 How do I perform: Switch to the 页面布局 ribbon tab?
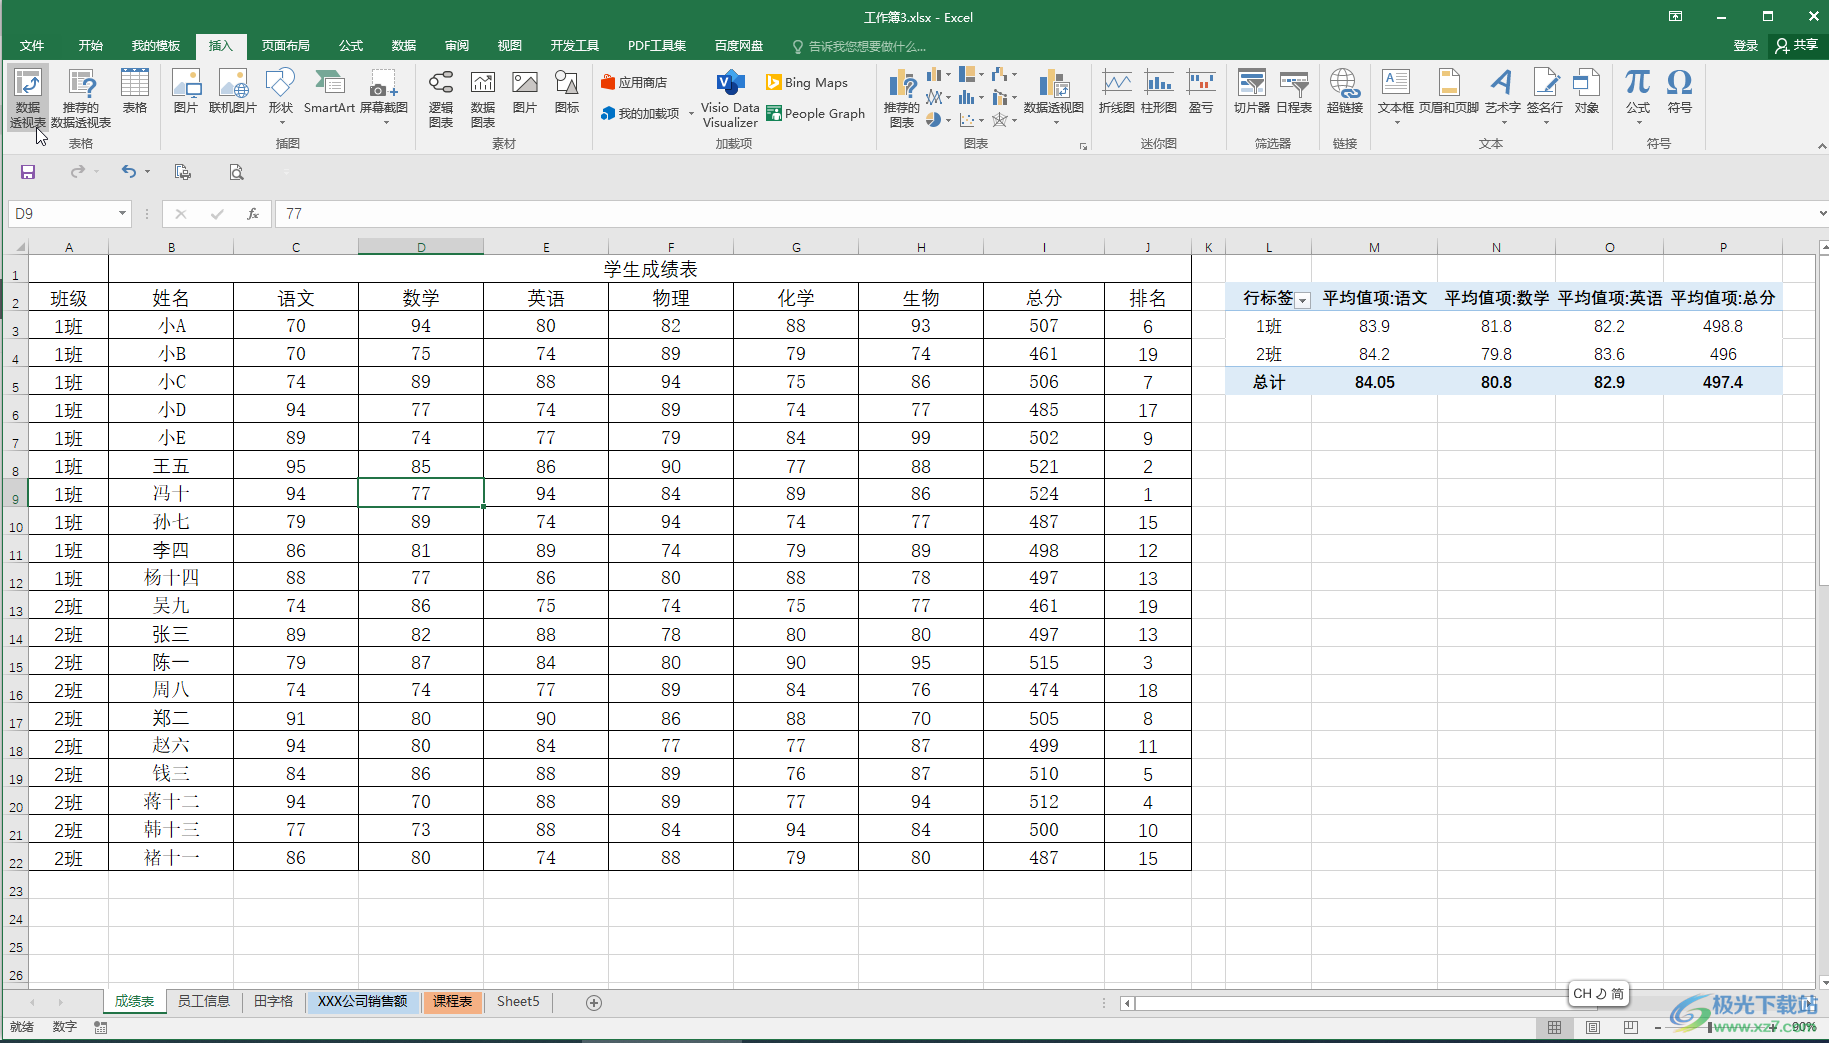click(286, 46)
